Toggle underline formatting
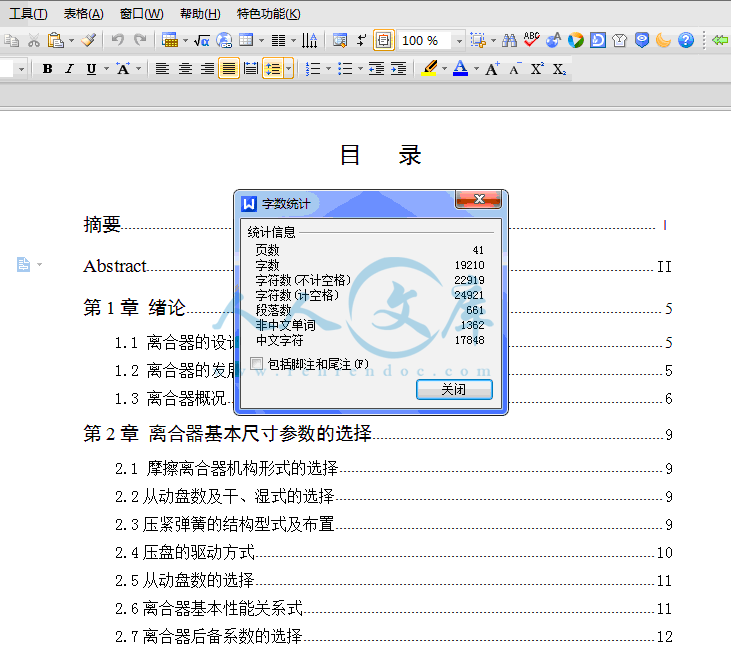This screenshot has height=656, width=731. (91, 69)
